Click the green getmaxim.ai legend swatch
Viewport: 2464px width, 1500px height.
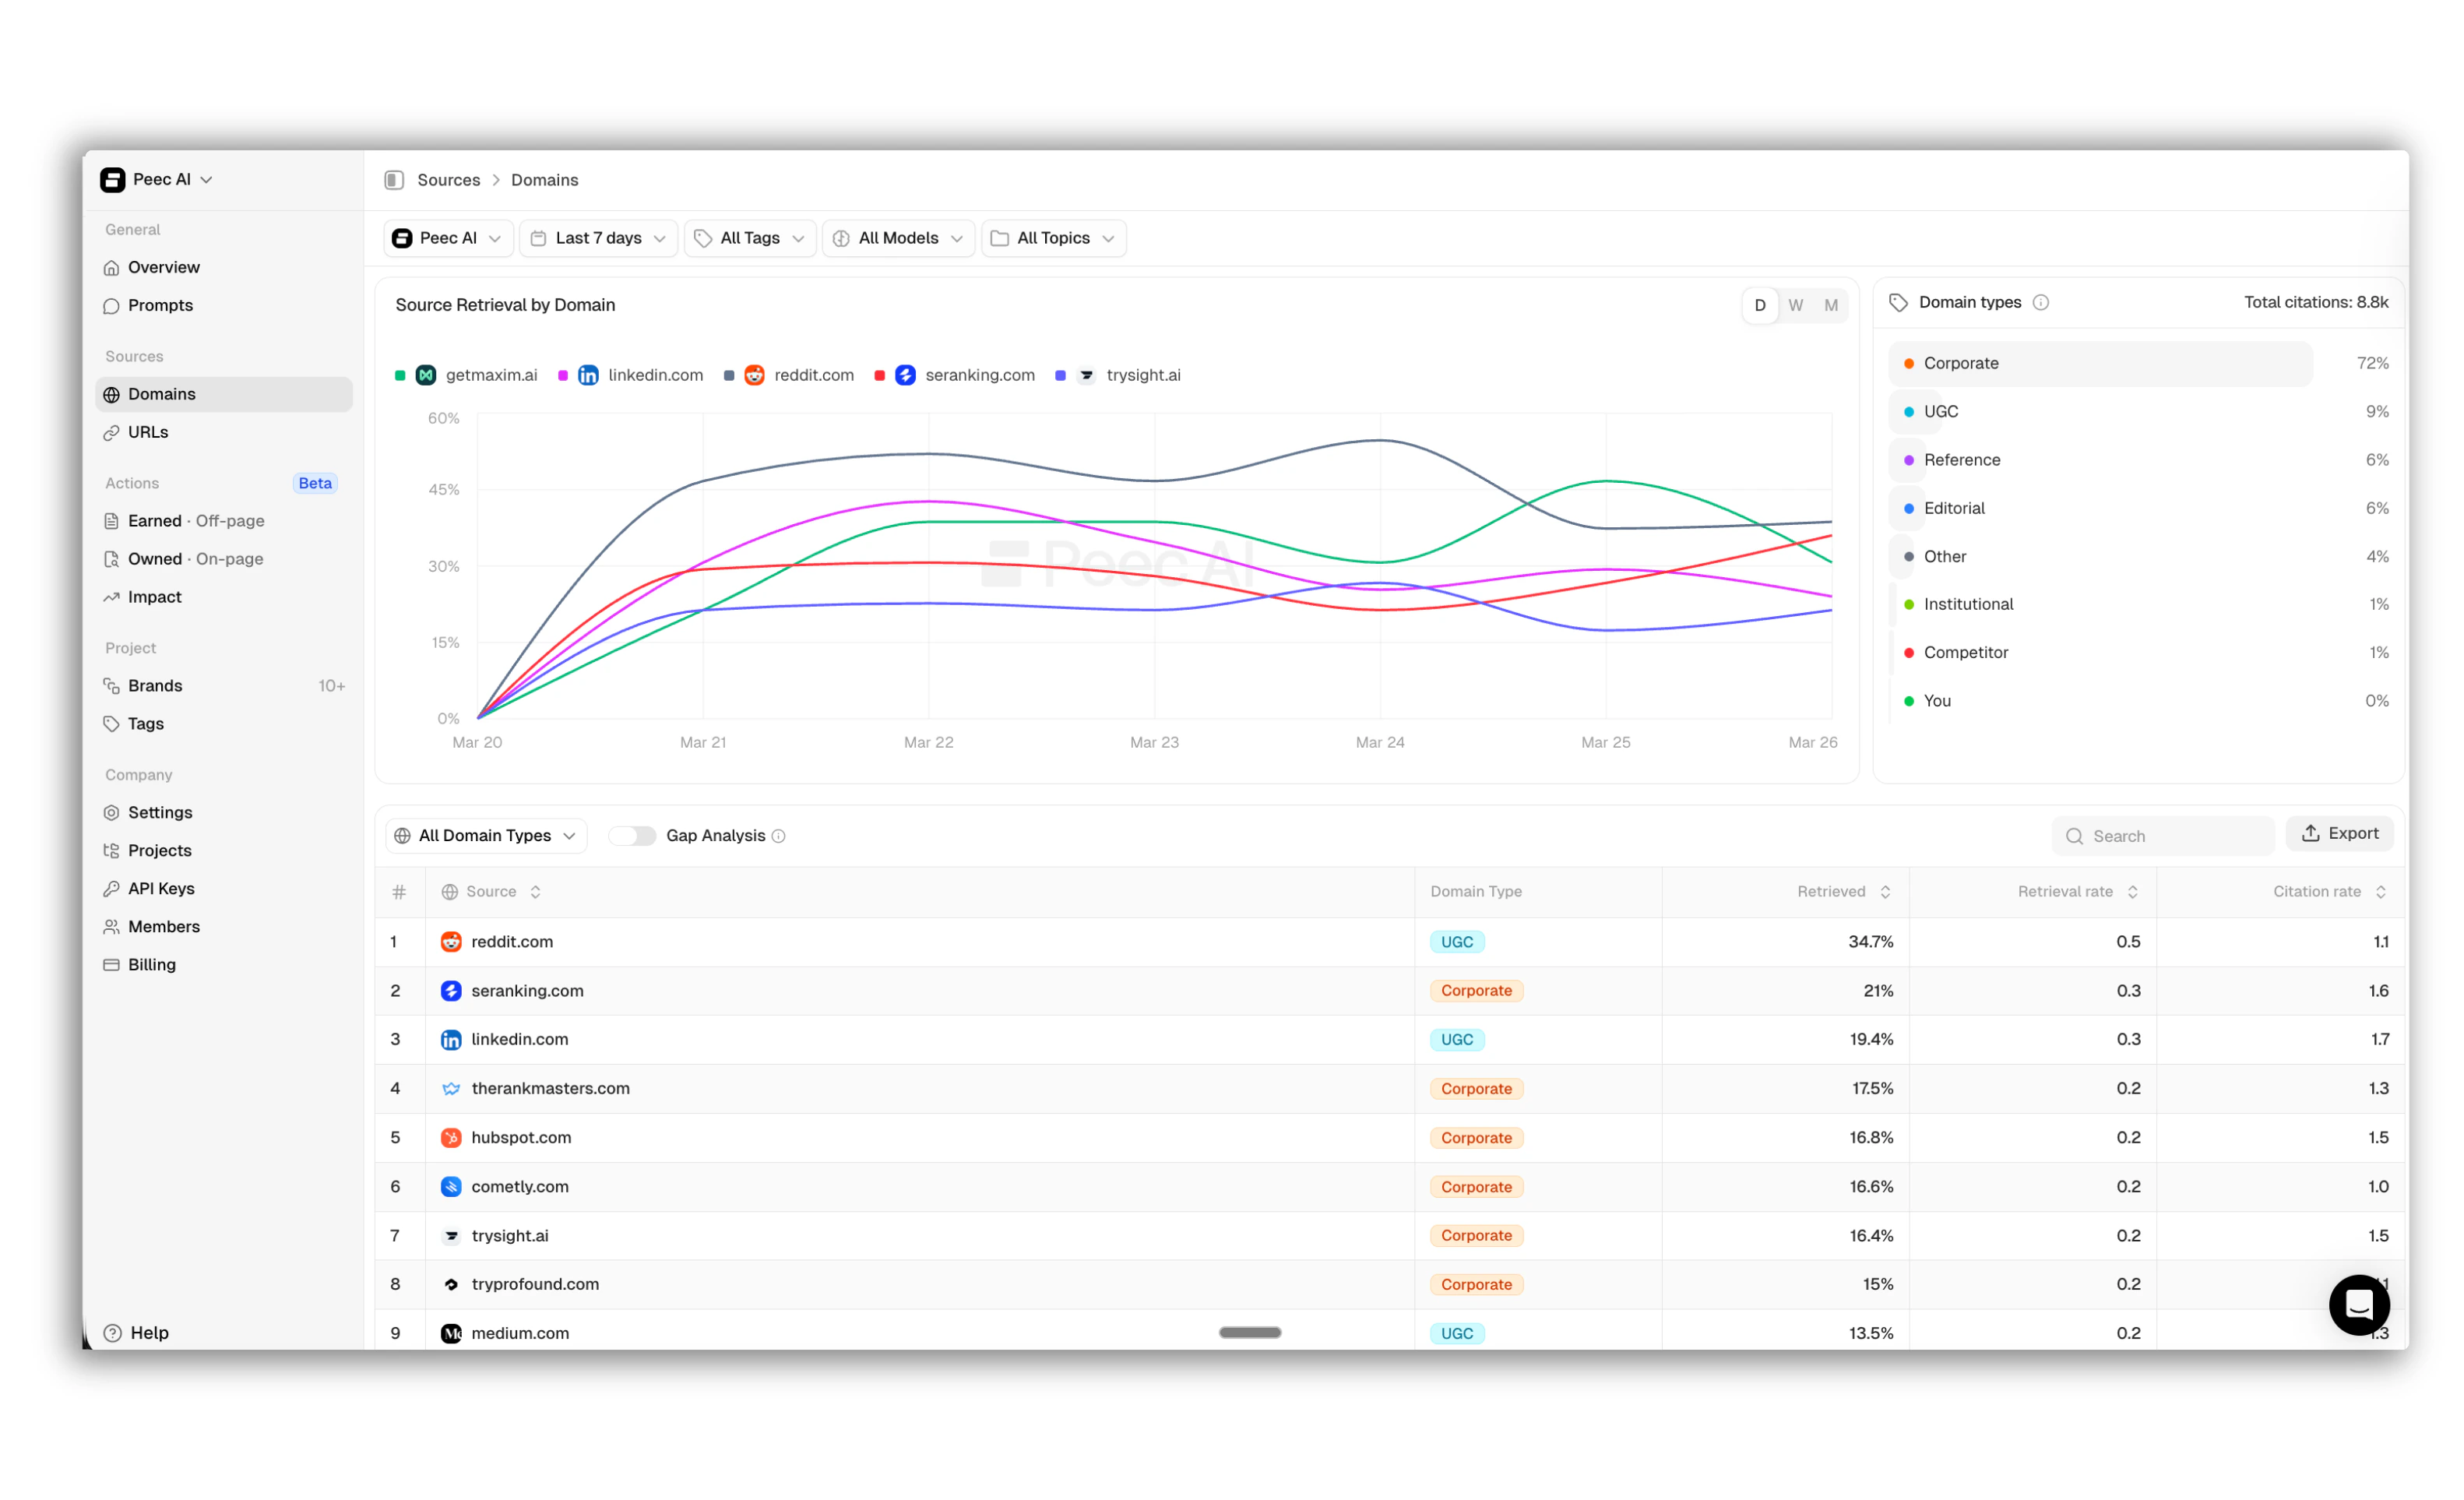point(400,376)
